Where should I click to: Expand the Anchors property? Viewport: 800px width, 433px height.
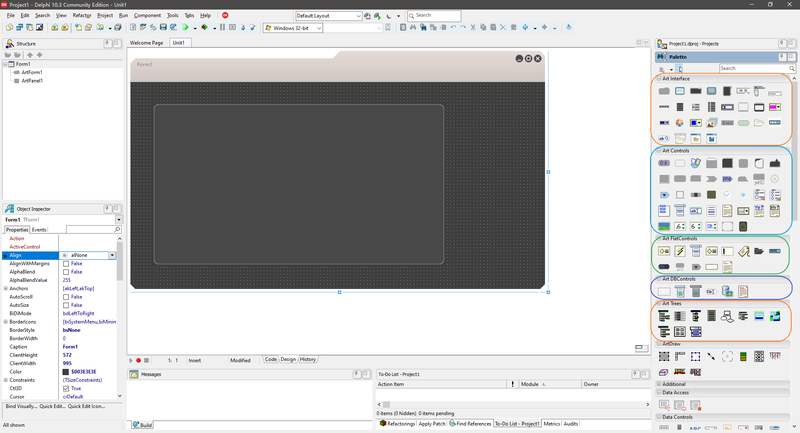point(6,289)
